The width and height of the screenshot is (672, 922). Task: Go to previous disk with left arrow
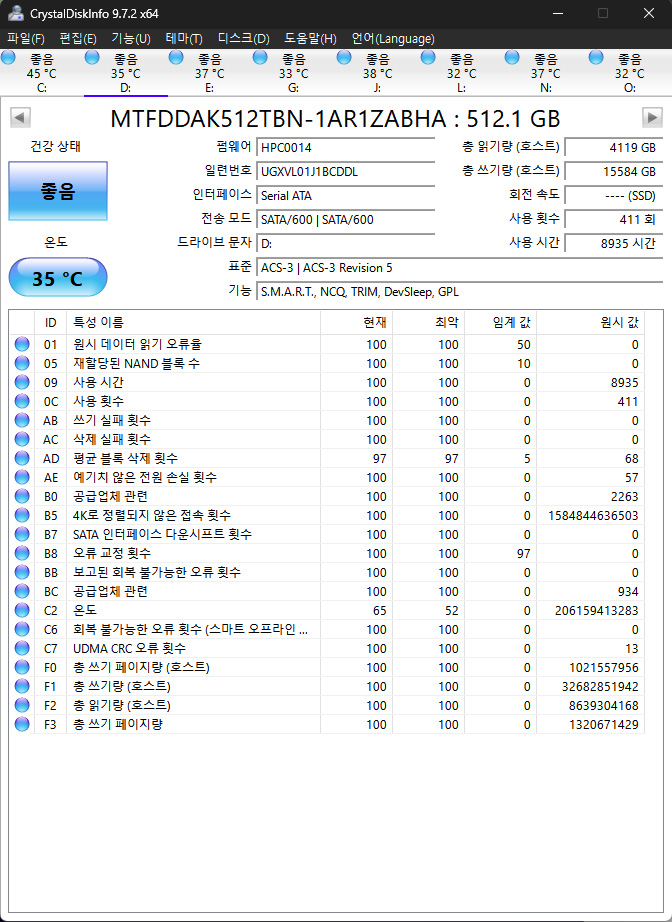click(21, 118)
